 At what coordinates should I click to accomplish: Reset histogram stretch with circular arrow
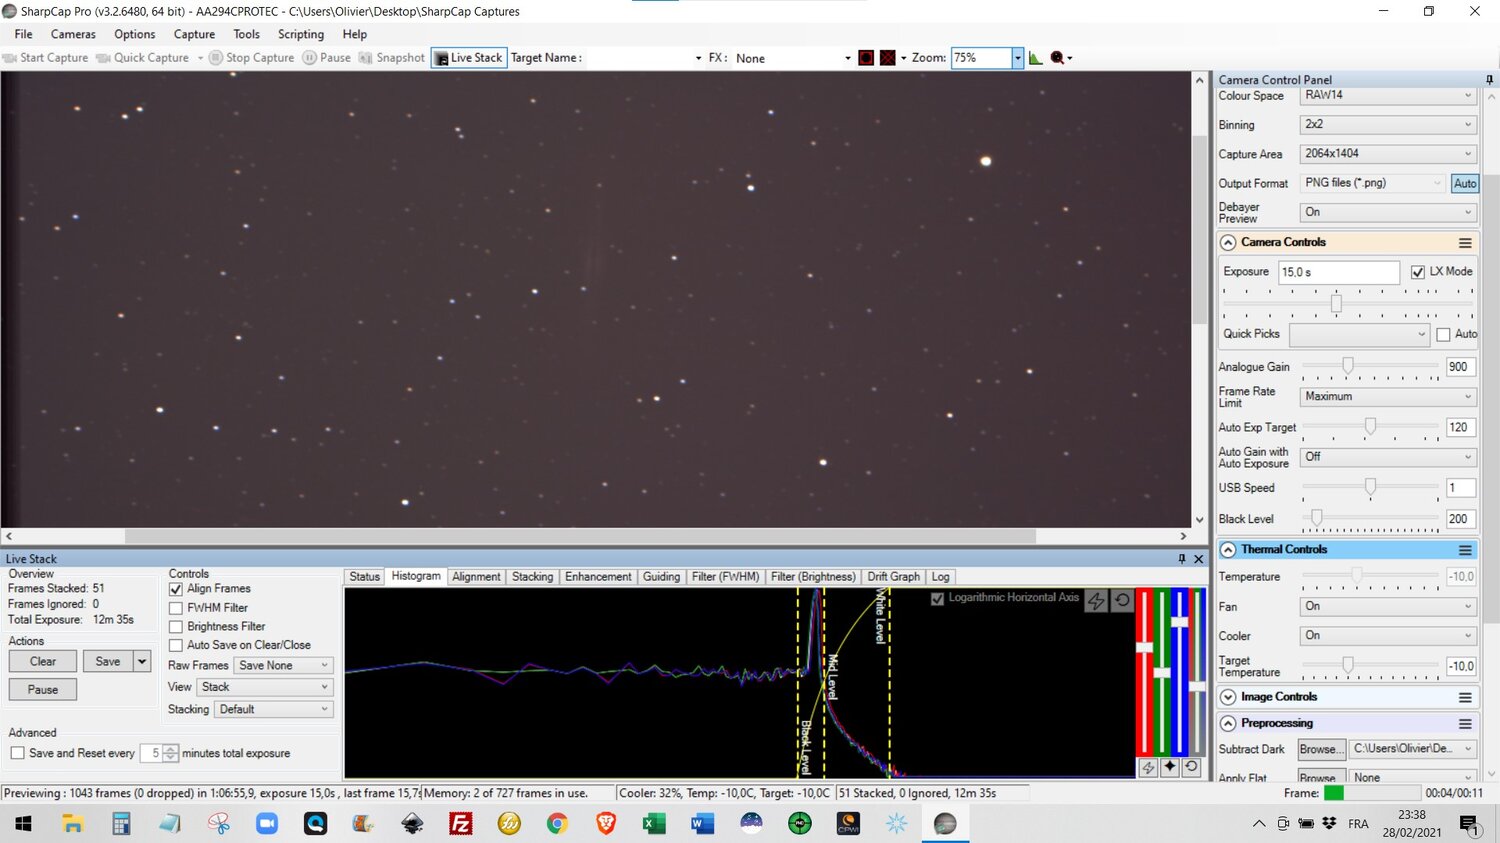click(x=1122, y=600)
